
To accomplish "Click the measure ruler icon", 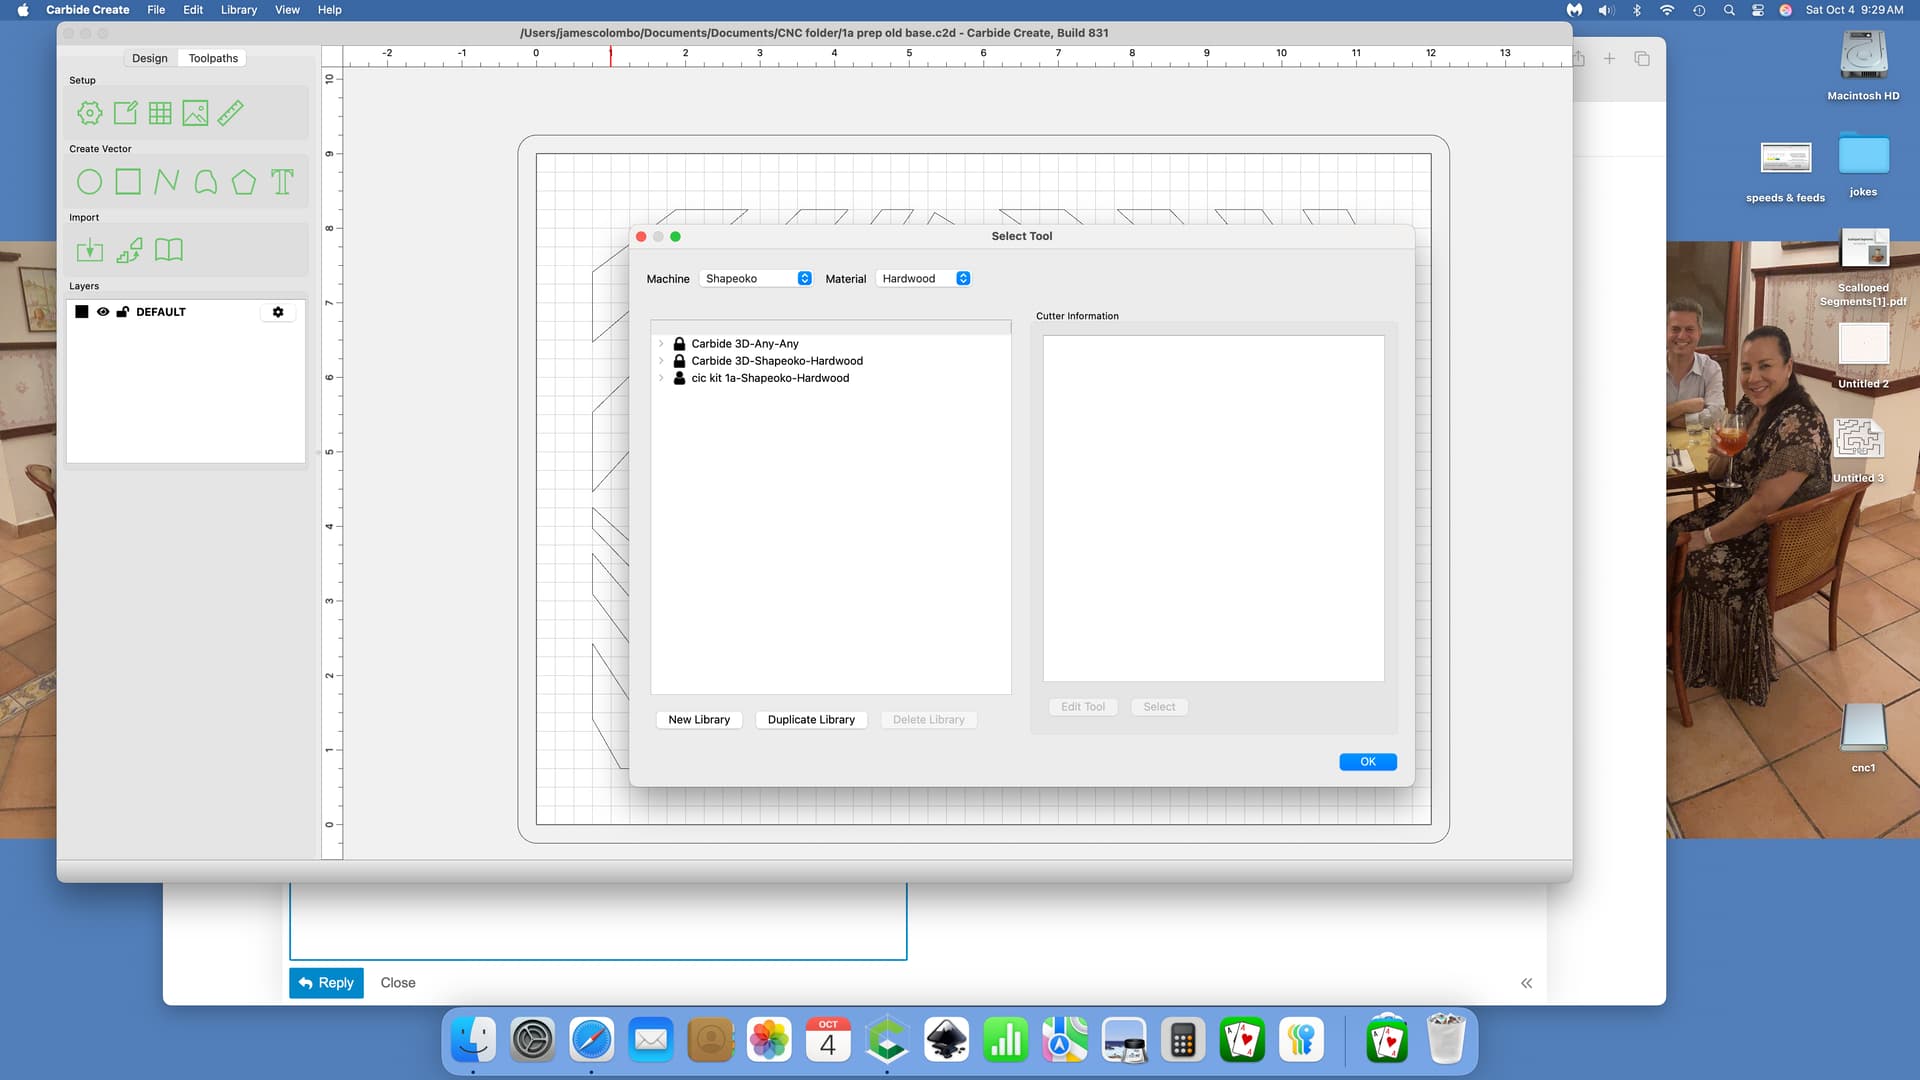I will pos(230,113).
